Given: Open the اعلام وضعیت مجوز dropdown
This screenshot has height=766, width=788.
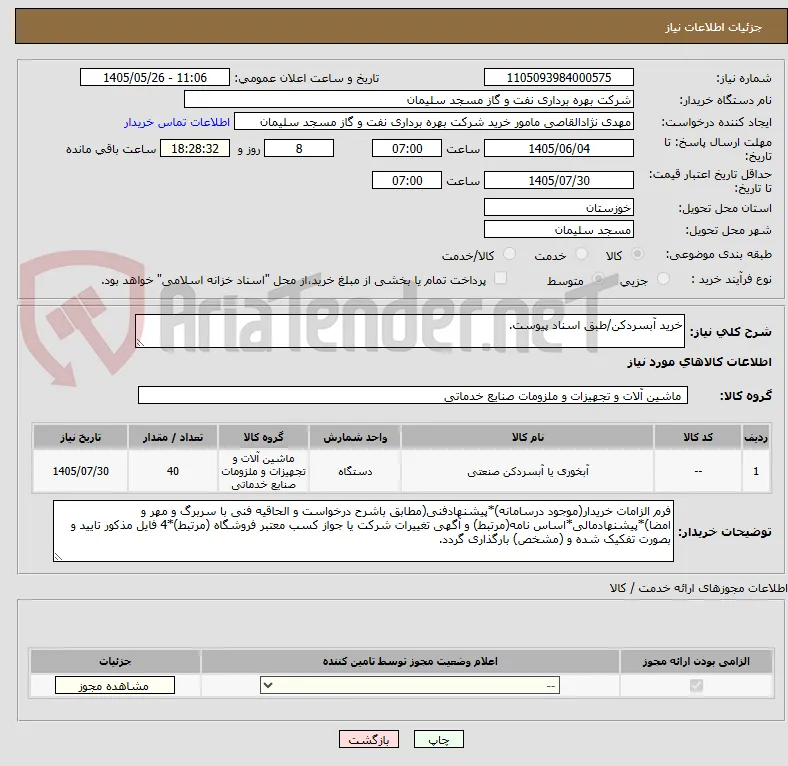Looking at the screenshot, I should pyautogui.click(x=410, y=685).
